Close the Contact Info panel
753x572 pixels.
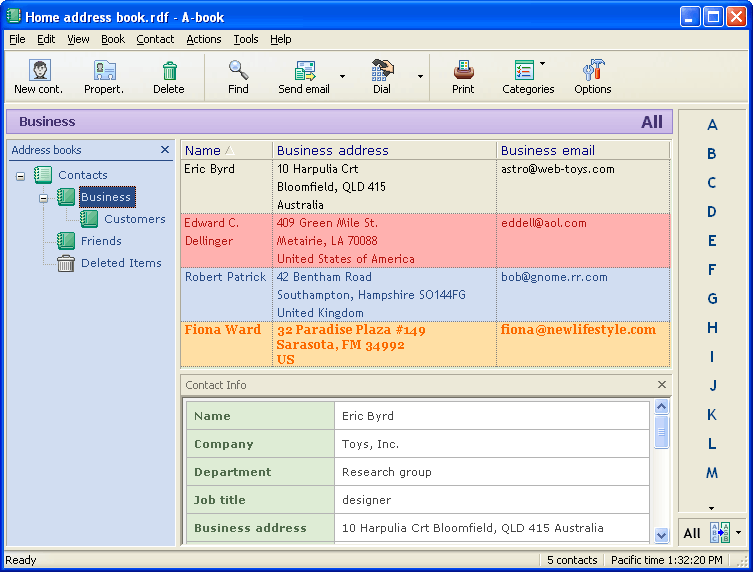[x=661, y=385]
